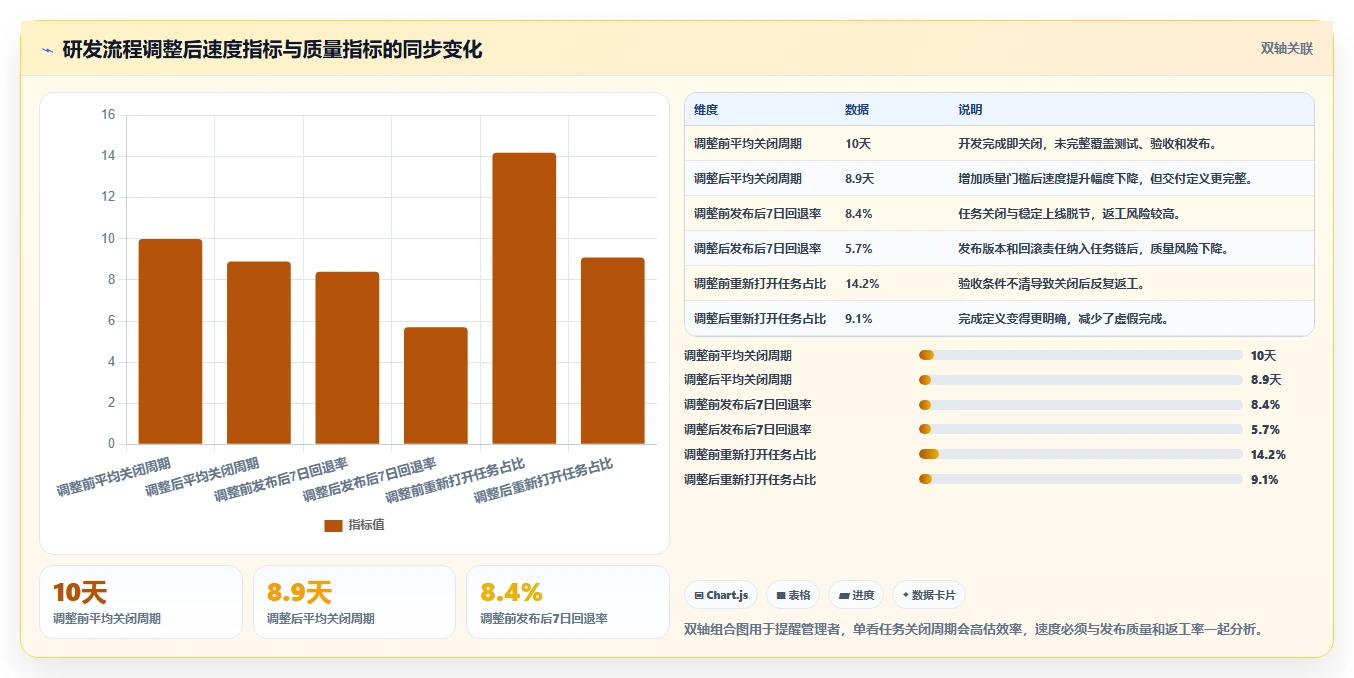Click the 双轴关联 label in the header
The image size is (1354, 678).
[1286, 48]
